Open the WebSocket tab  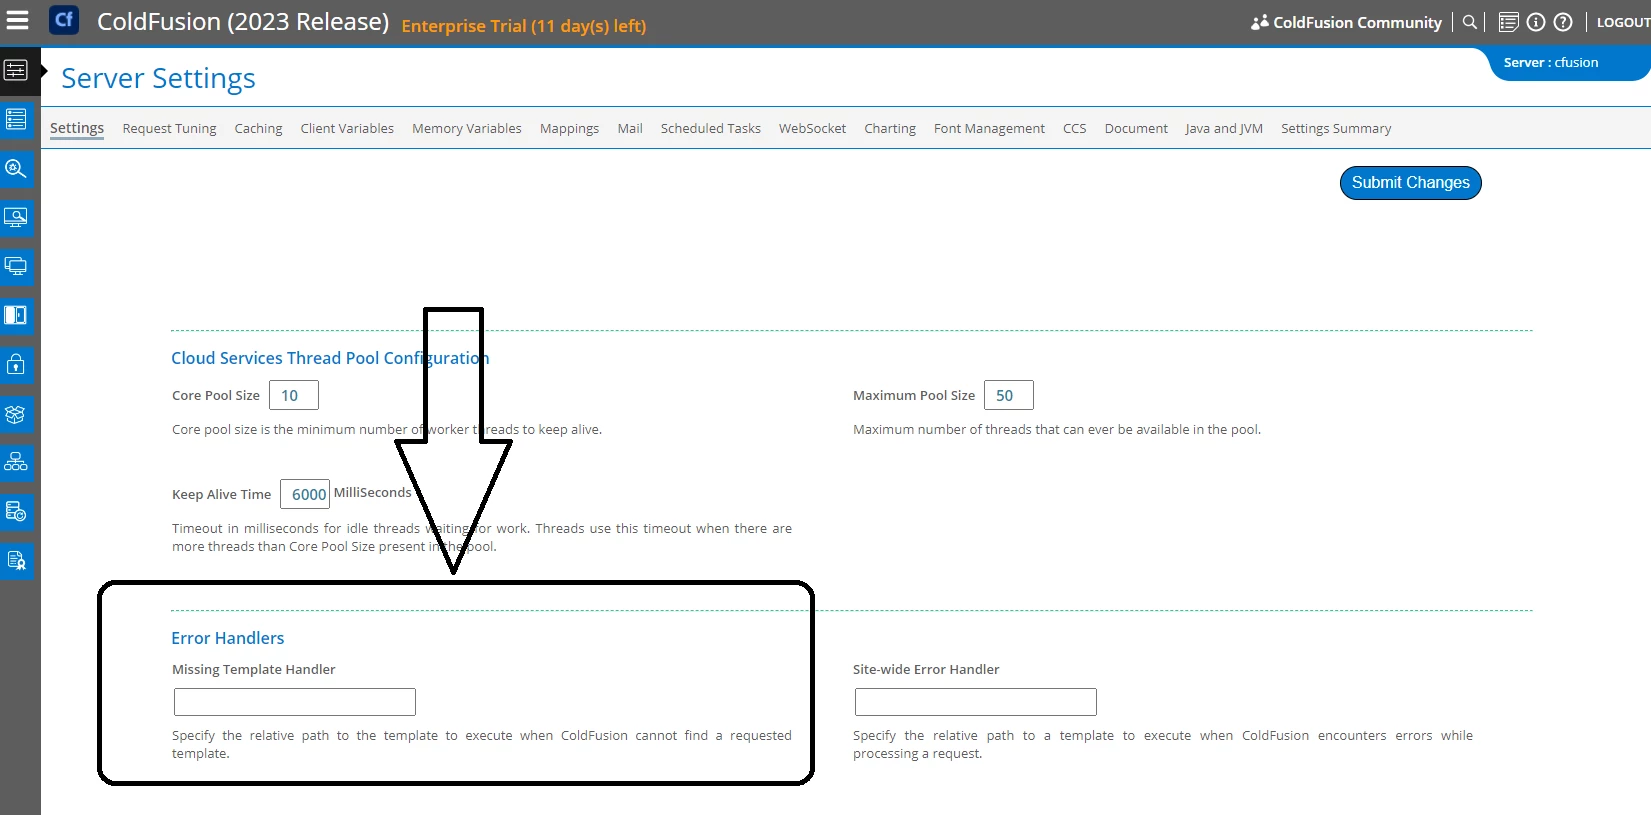(812, 128)
